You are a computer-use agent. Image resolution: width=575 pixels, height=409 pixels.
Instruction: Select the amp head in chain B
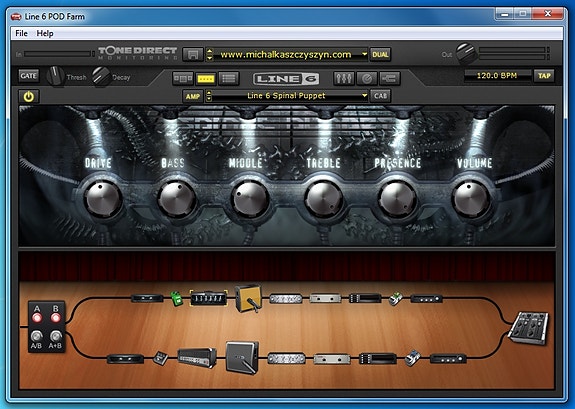click(x=197, y=358)
